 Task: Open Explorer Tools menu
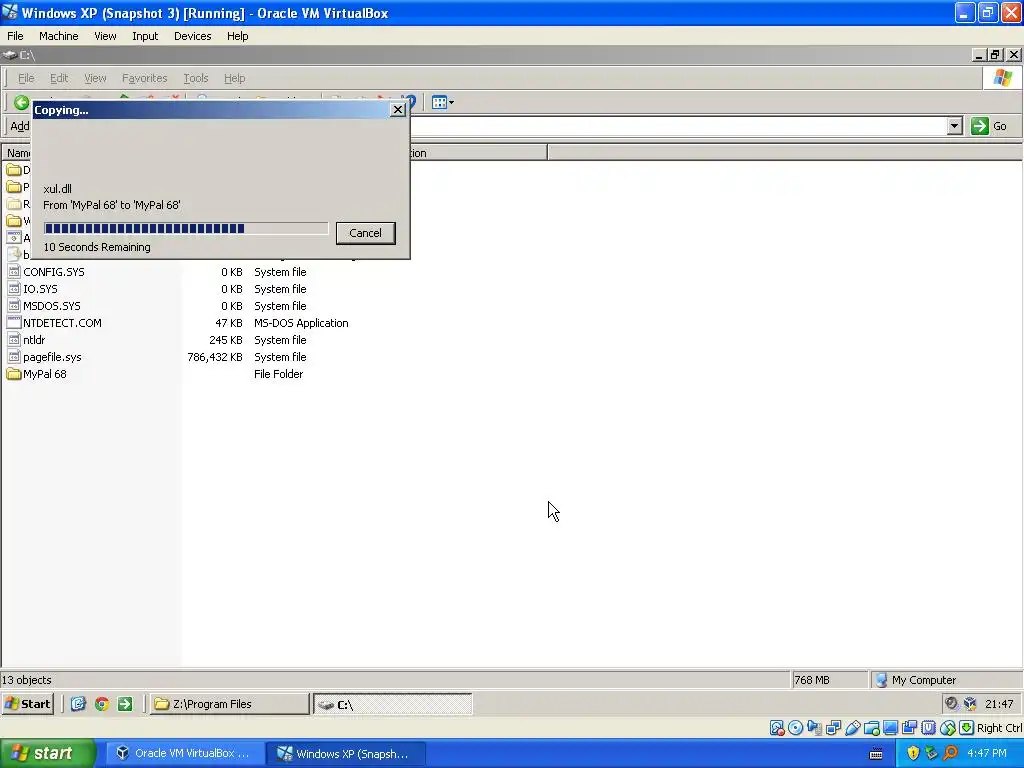[195, 78]
